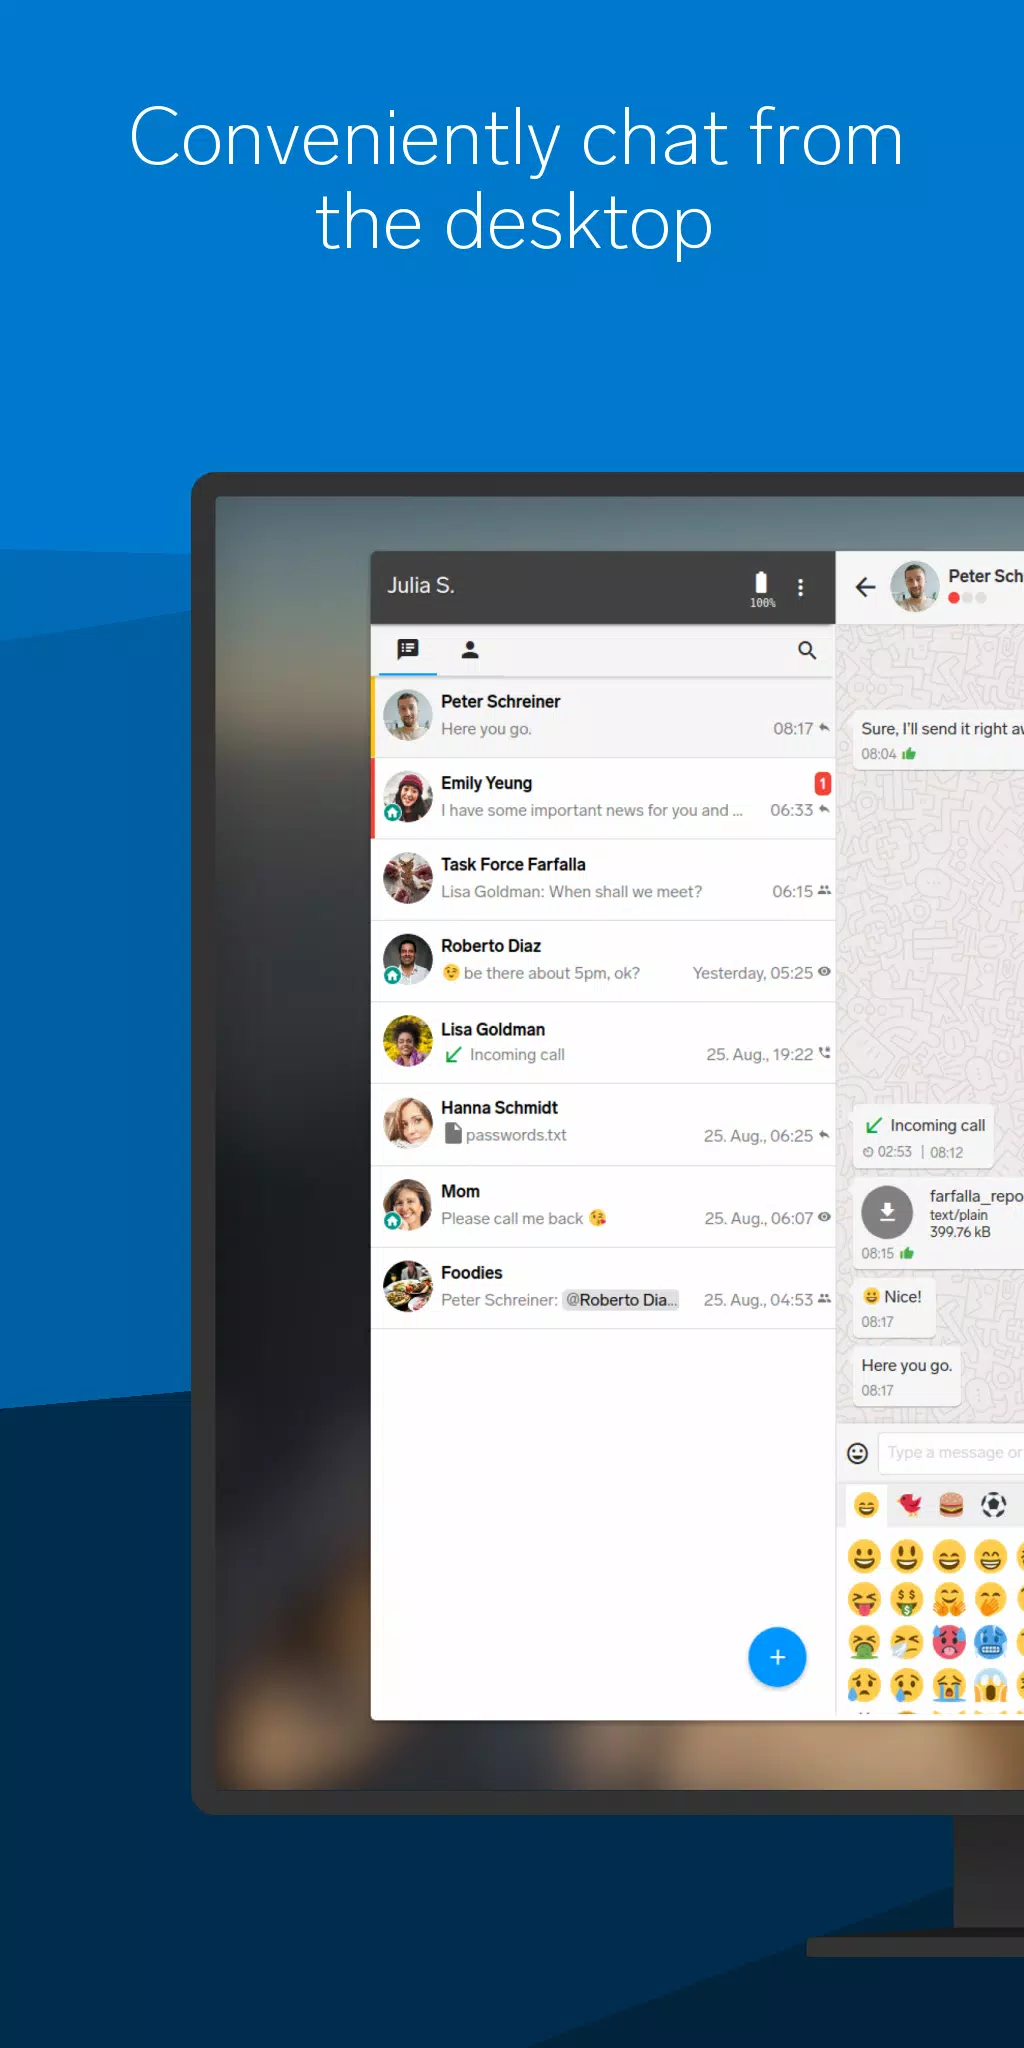This screenshot has width=1024, height=2048.
Task: Open Peter Schreiner conversation
Action: (x=603, y=716)
